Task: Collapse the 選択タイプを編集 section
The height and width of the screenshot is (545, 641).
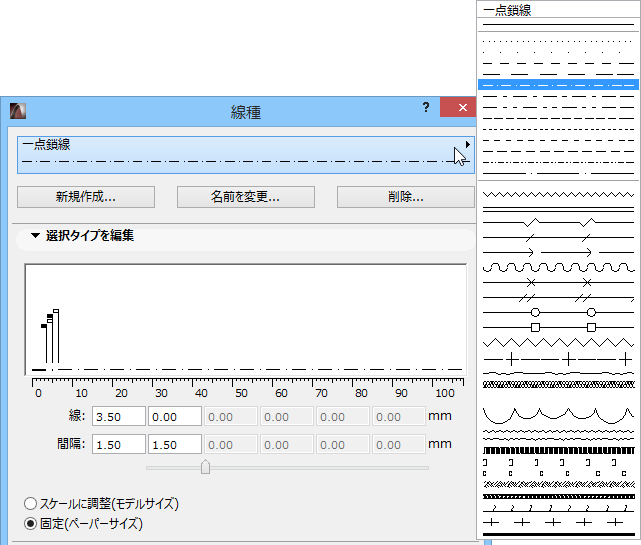Action: pos(36,235)
